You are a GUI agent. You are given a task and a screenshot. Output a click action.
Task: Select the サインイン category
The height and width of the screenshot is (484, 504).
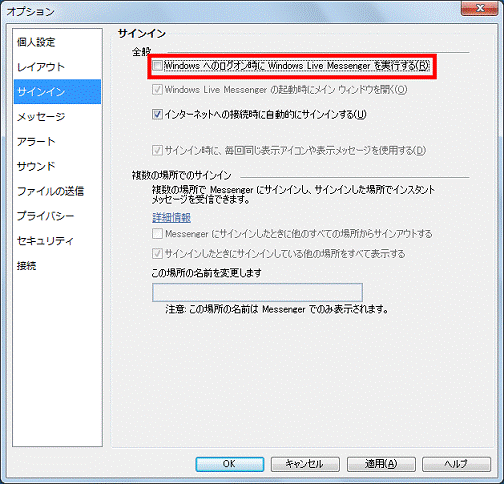coord(57,92)
